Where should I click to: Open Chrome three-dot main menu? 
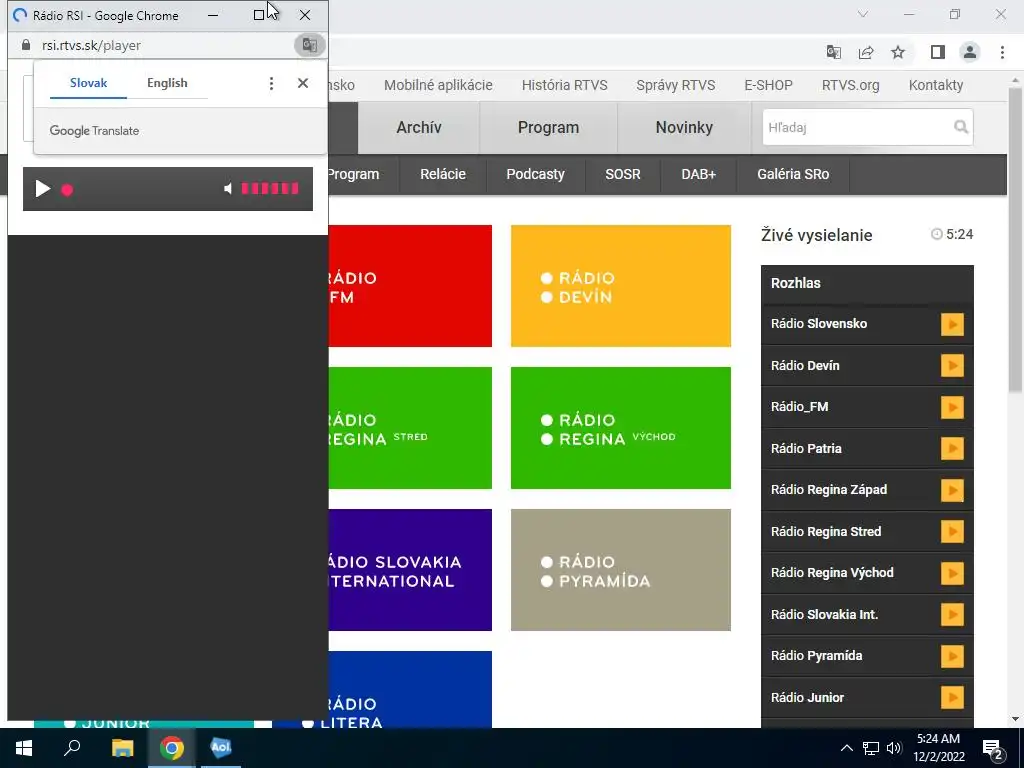tap(1002, 52)
